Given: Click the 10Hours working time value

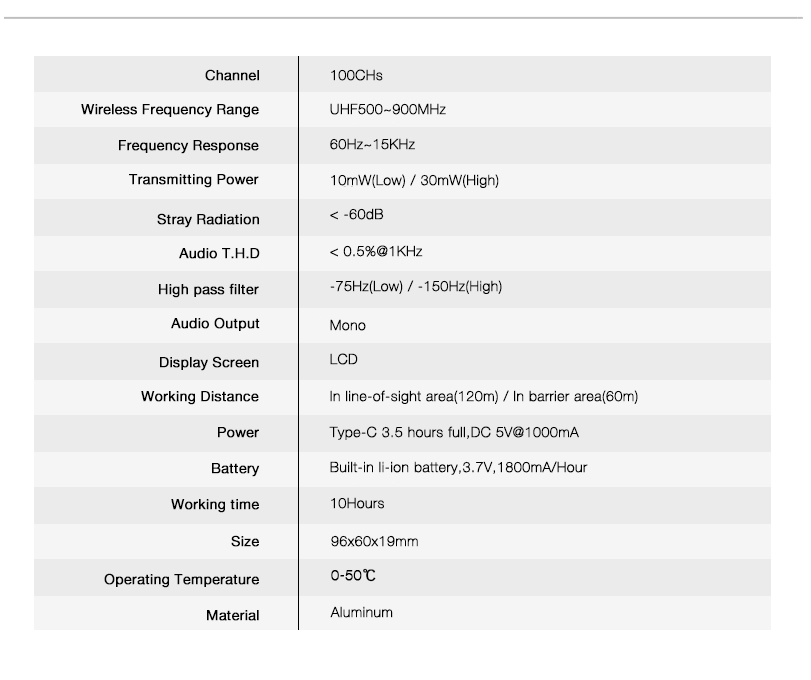Looking at the screenshot, I should click(357, 504).
